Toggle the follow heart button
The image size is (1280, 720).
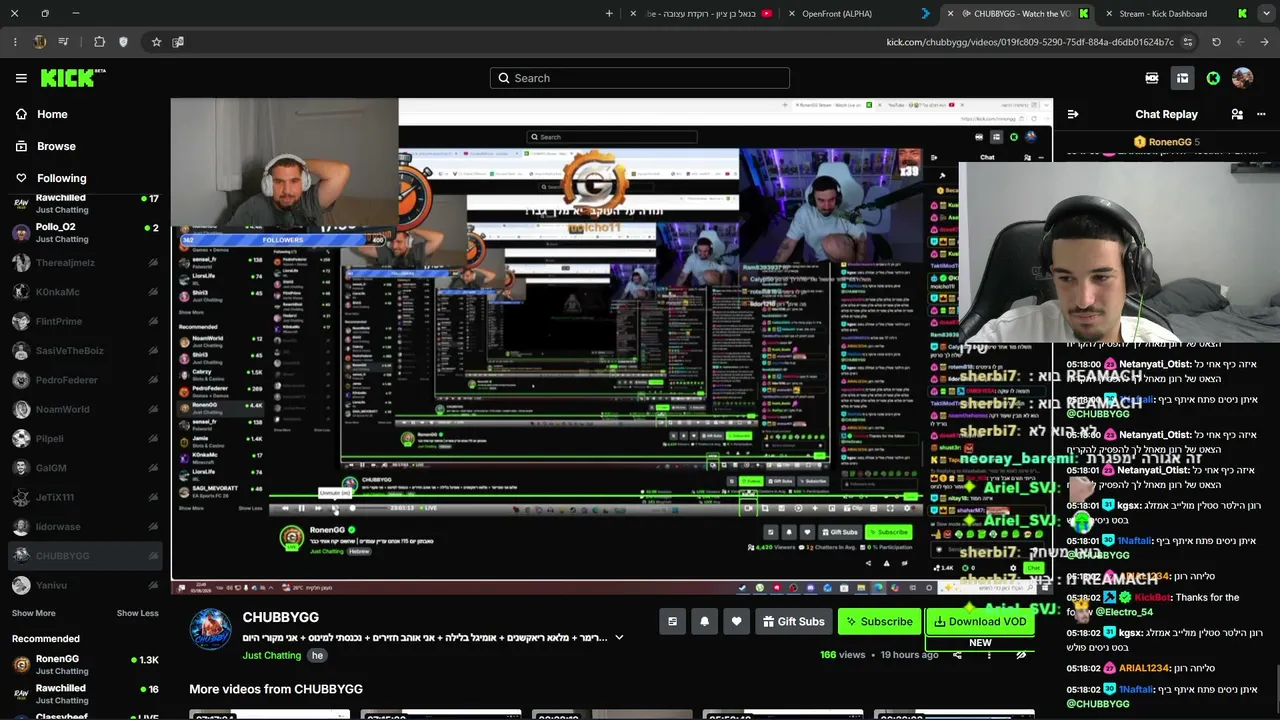coord(736,621)
